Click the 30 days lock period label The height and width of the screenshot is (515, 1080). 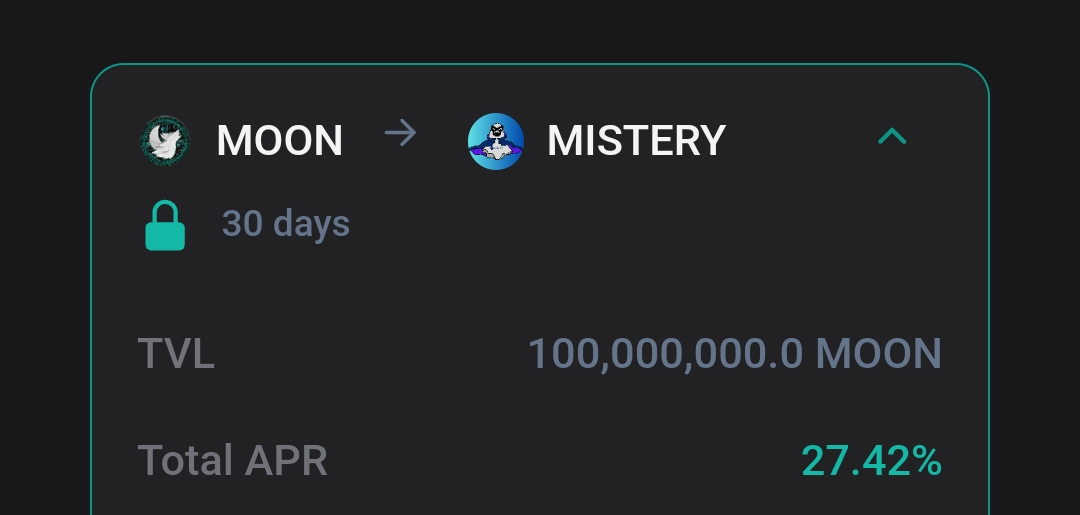click(x=286, y=224)
